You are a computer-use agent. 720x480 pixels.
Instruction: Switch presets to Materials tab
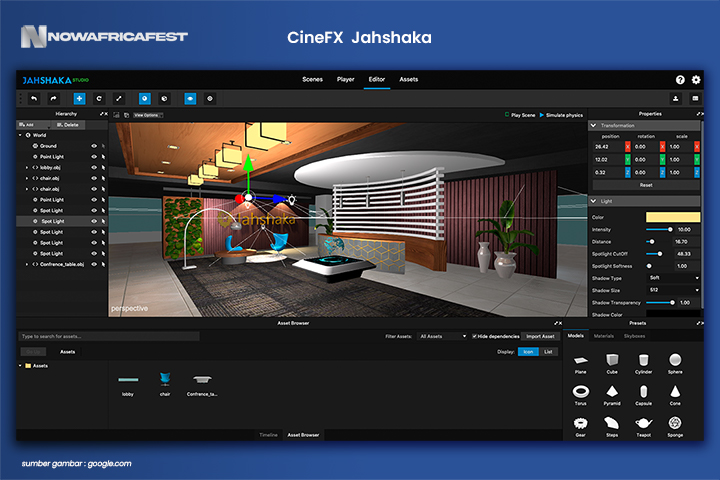(604, 336)
